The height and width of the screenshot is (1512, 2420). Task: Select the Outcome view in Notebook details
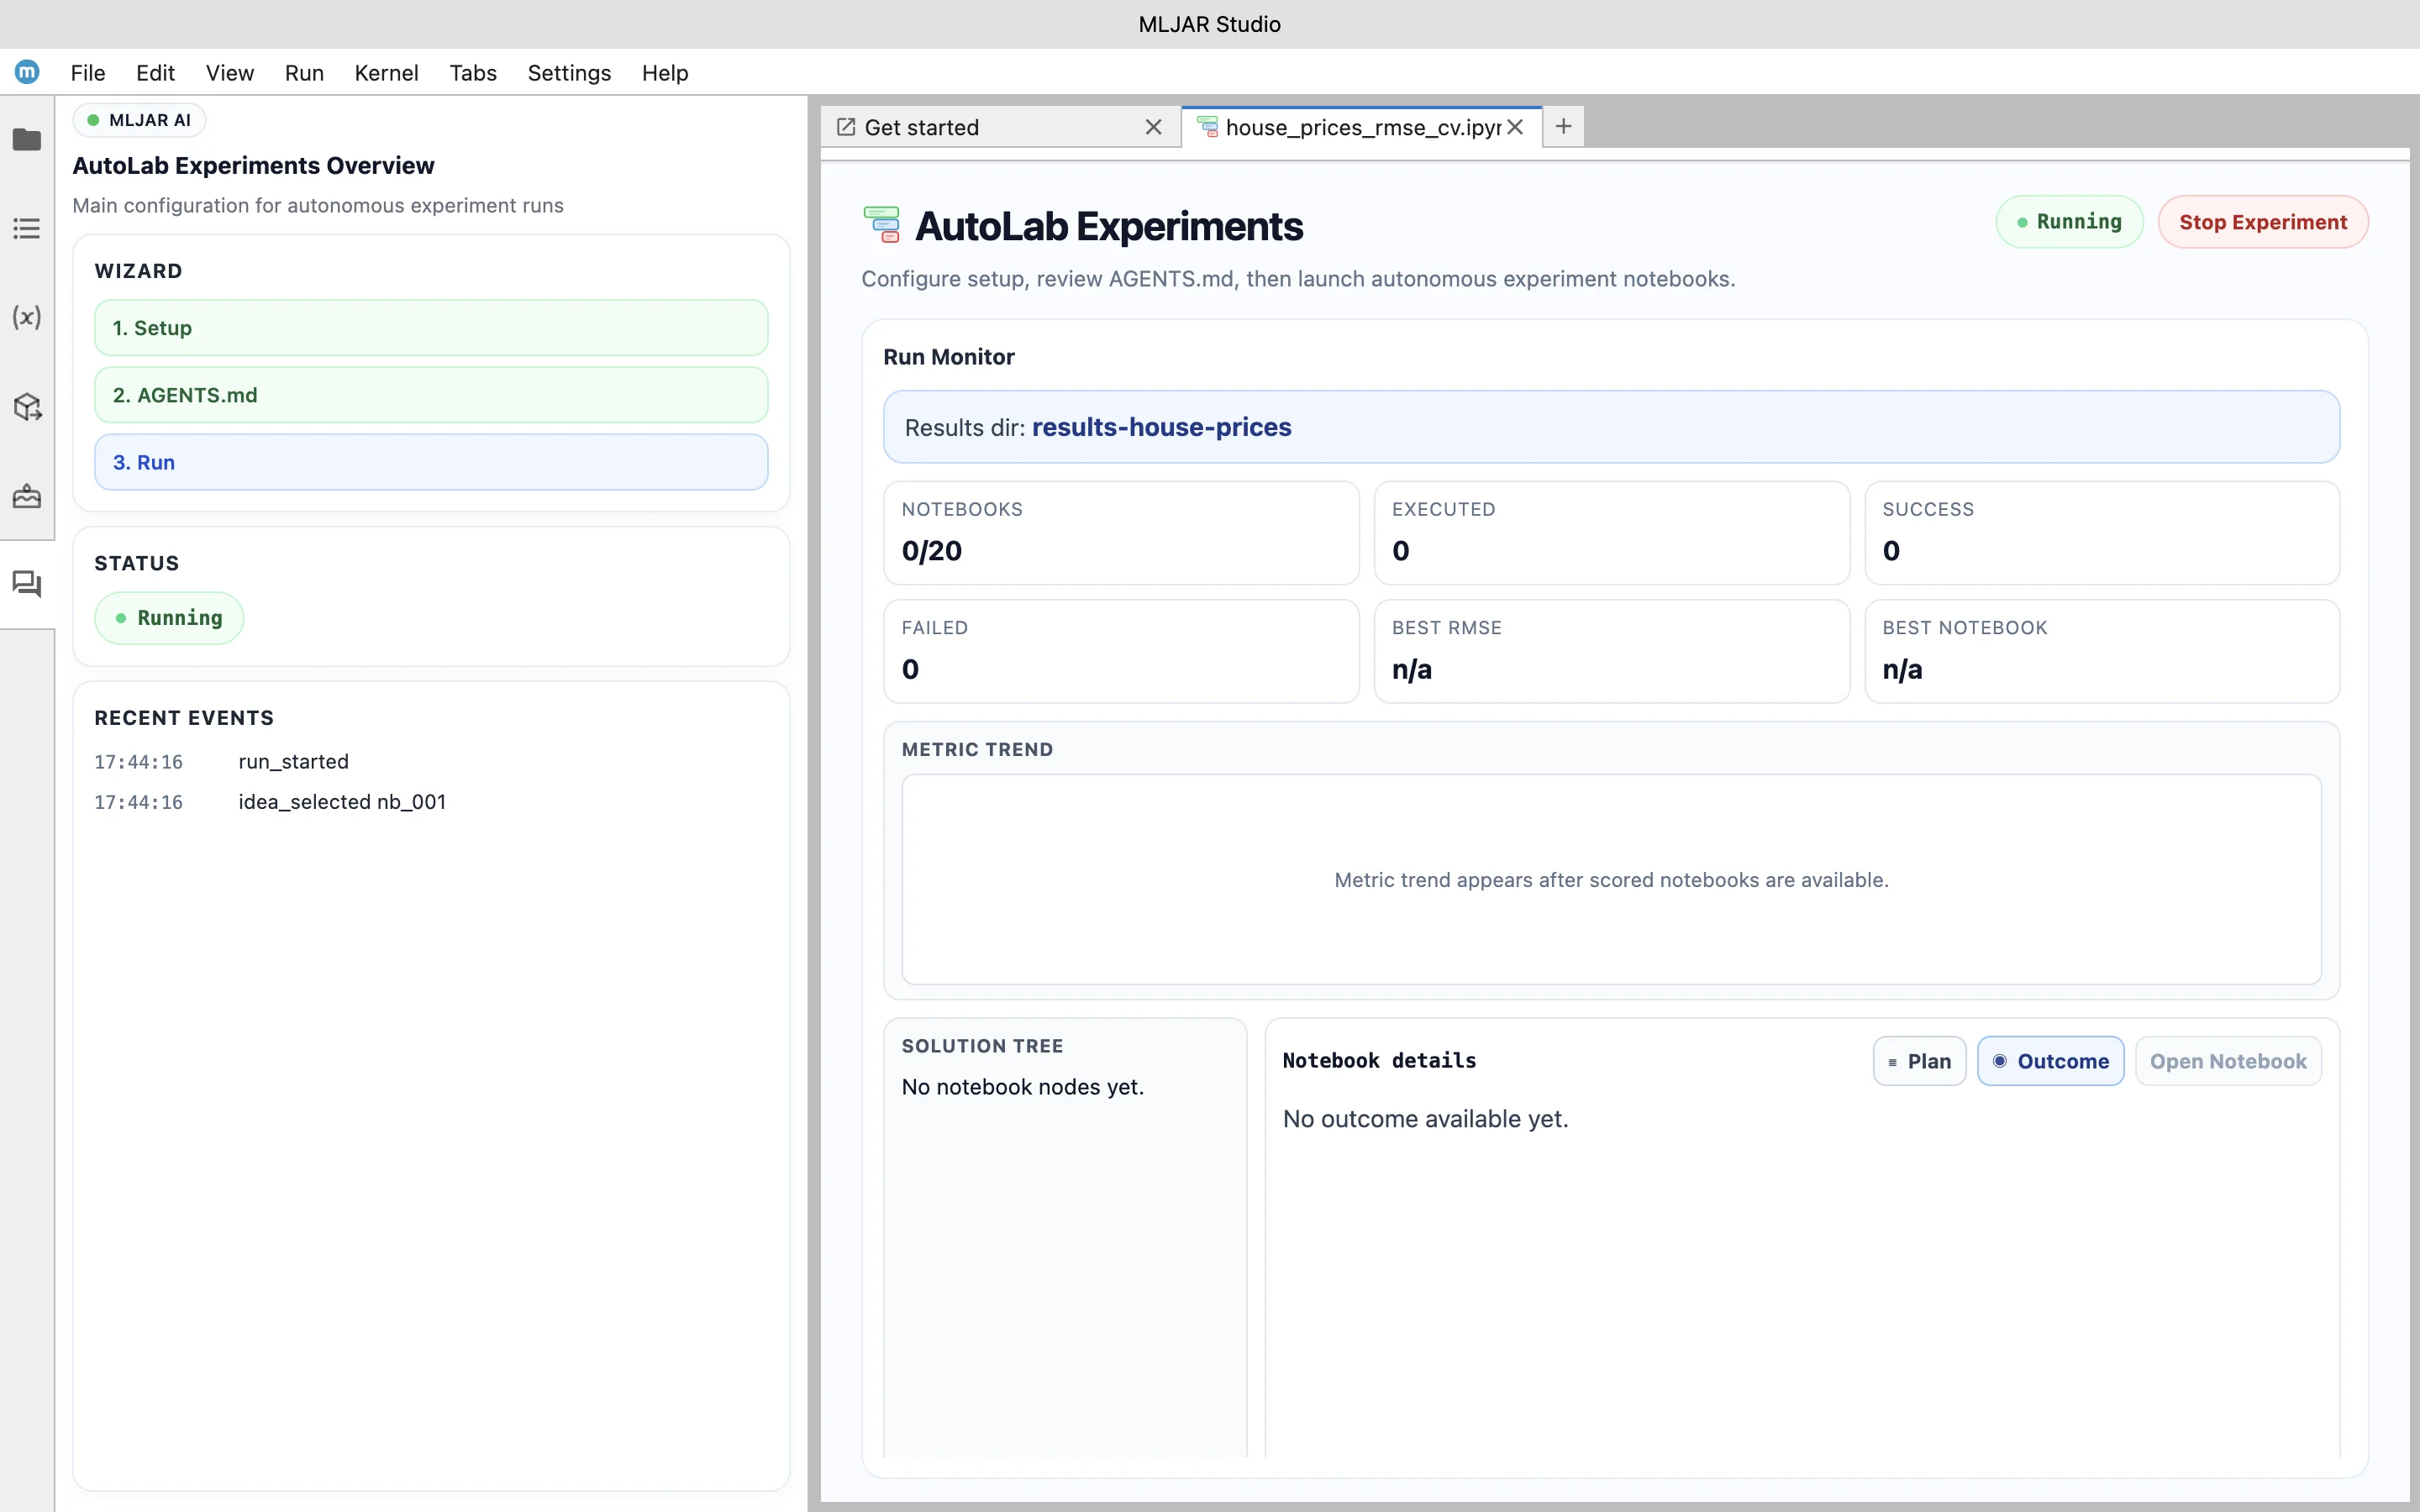coord(2050,1060)
